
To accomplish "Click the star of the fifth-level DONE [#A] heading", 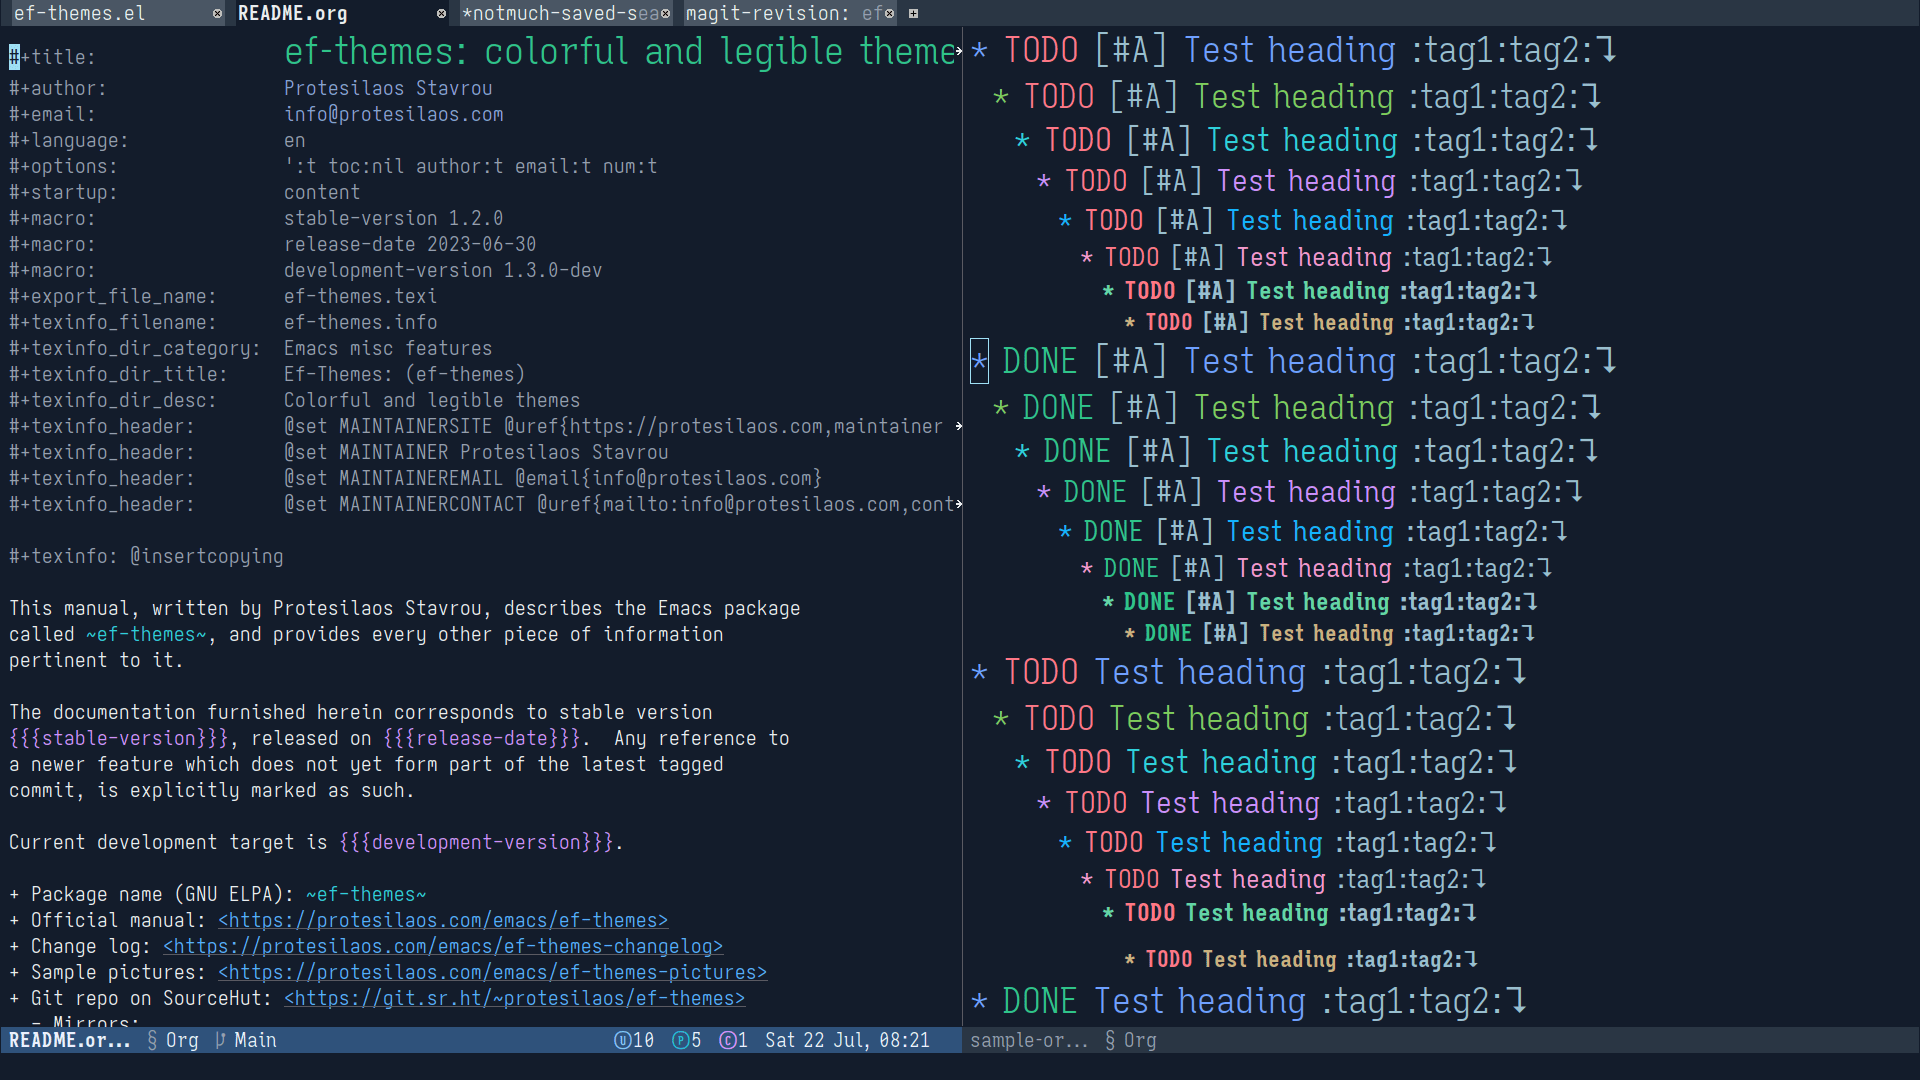I will click(1065, 532).
